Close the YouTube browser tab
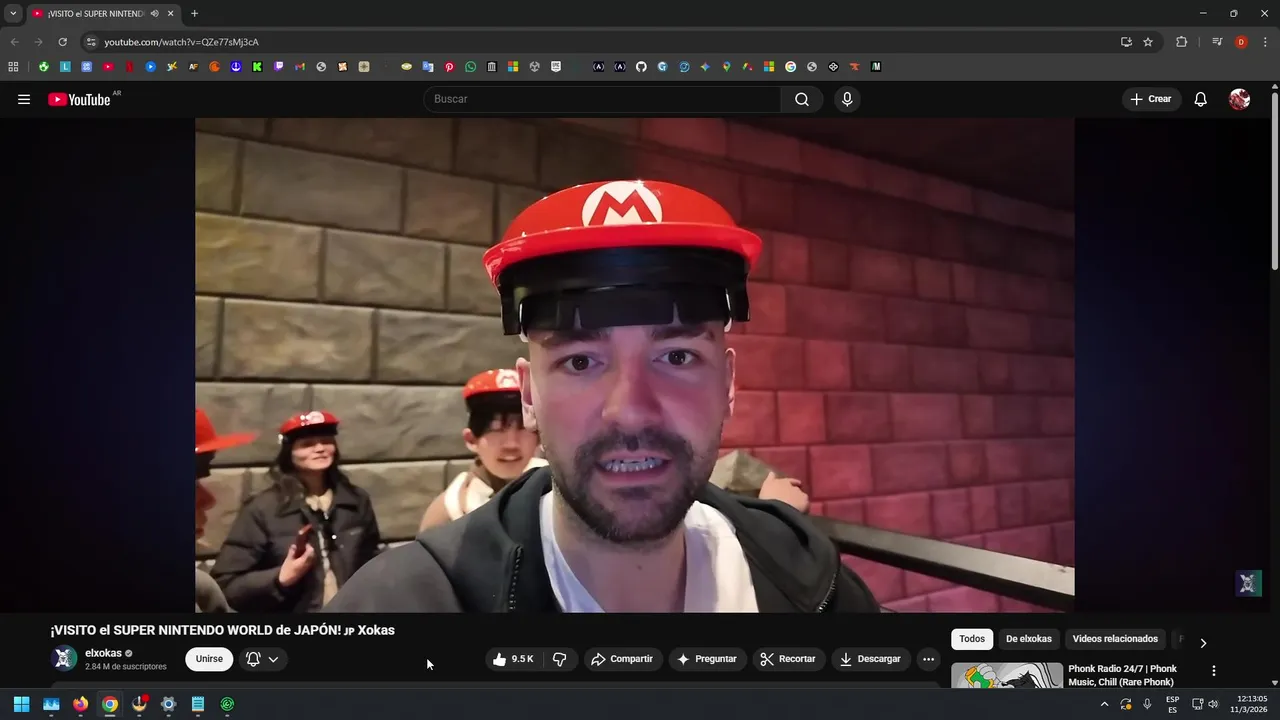This screenshot has width=1280, height=720. [171, 14]
